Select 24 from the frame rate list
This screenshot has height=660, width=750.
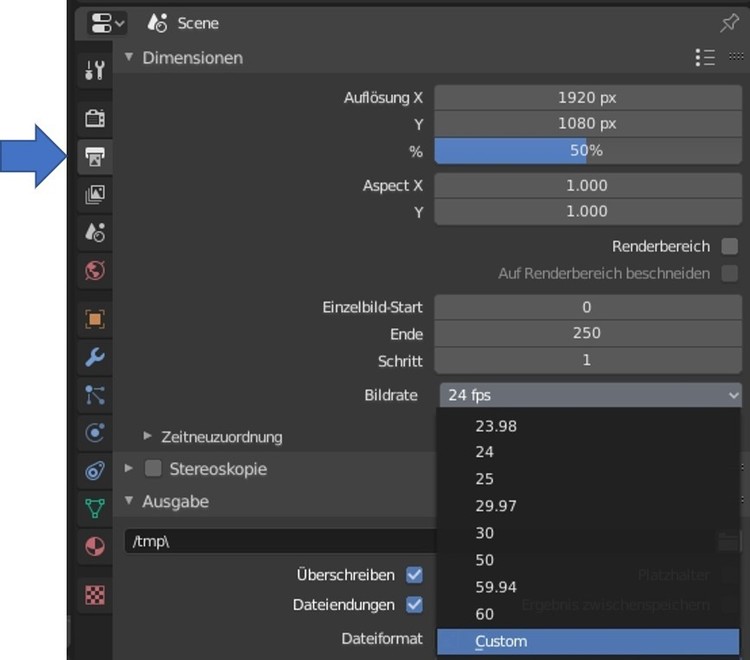pos(588,452)
